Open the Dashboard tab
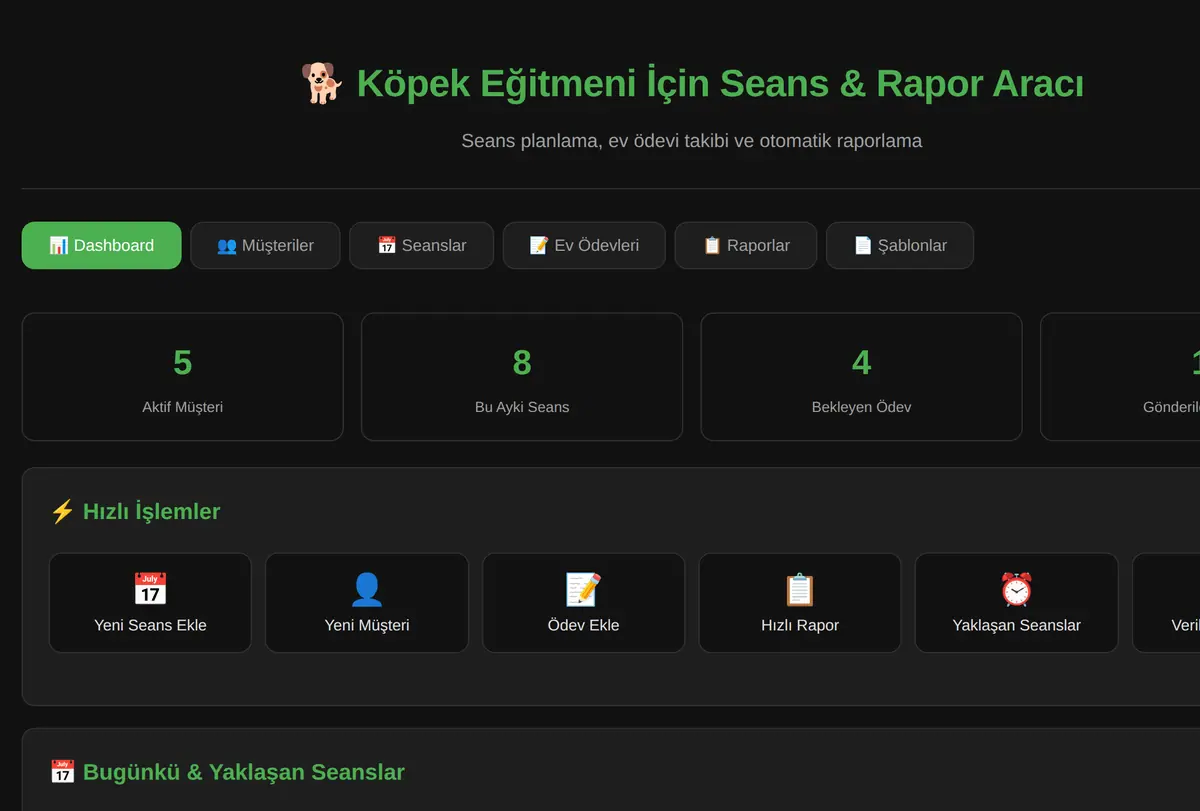Image resolution: width=1200 pixels, height=811 pixels. point(101,245)
